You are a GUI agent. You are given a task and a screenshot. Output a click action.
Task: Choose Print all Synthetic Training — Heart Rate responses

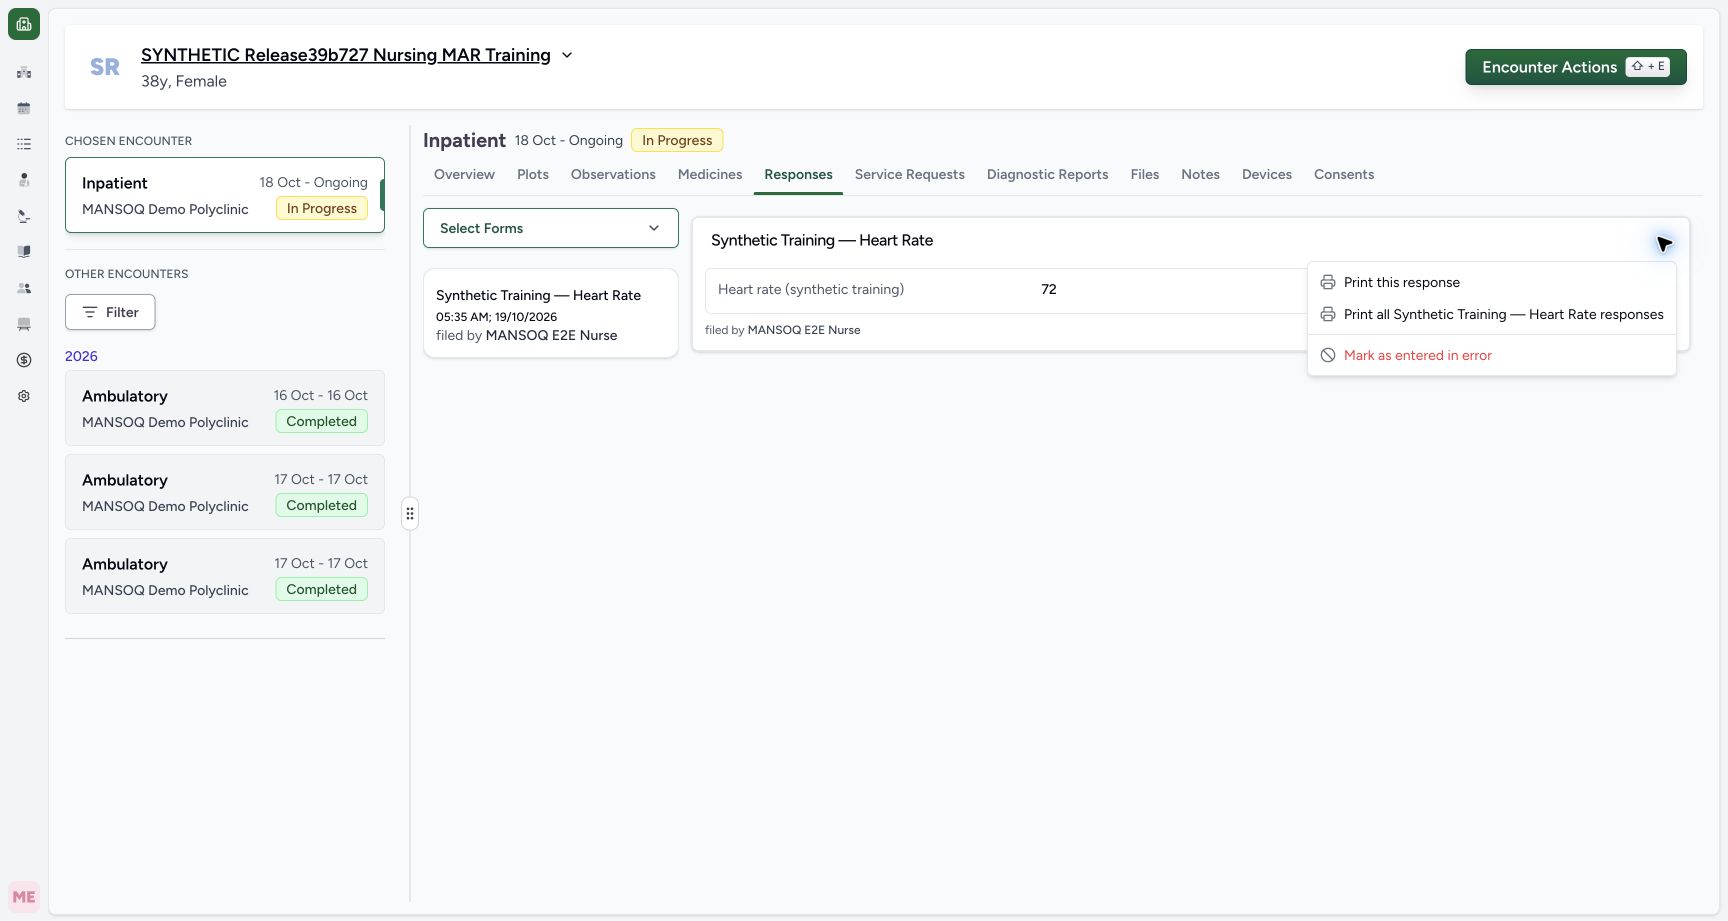tap(1492, 314)
